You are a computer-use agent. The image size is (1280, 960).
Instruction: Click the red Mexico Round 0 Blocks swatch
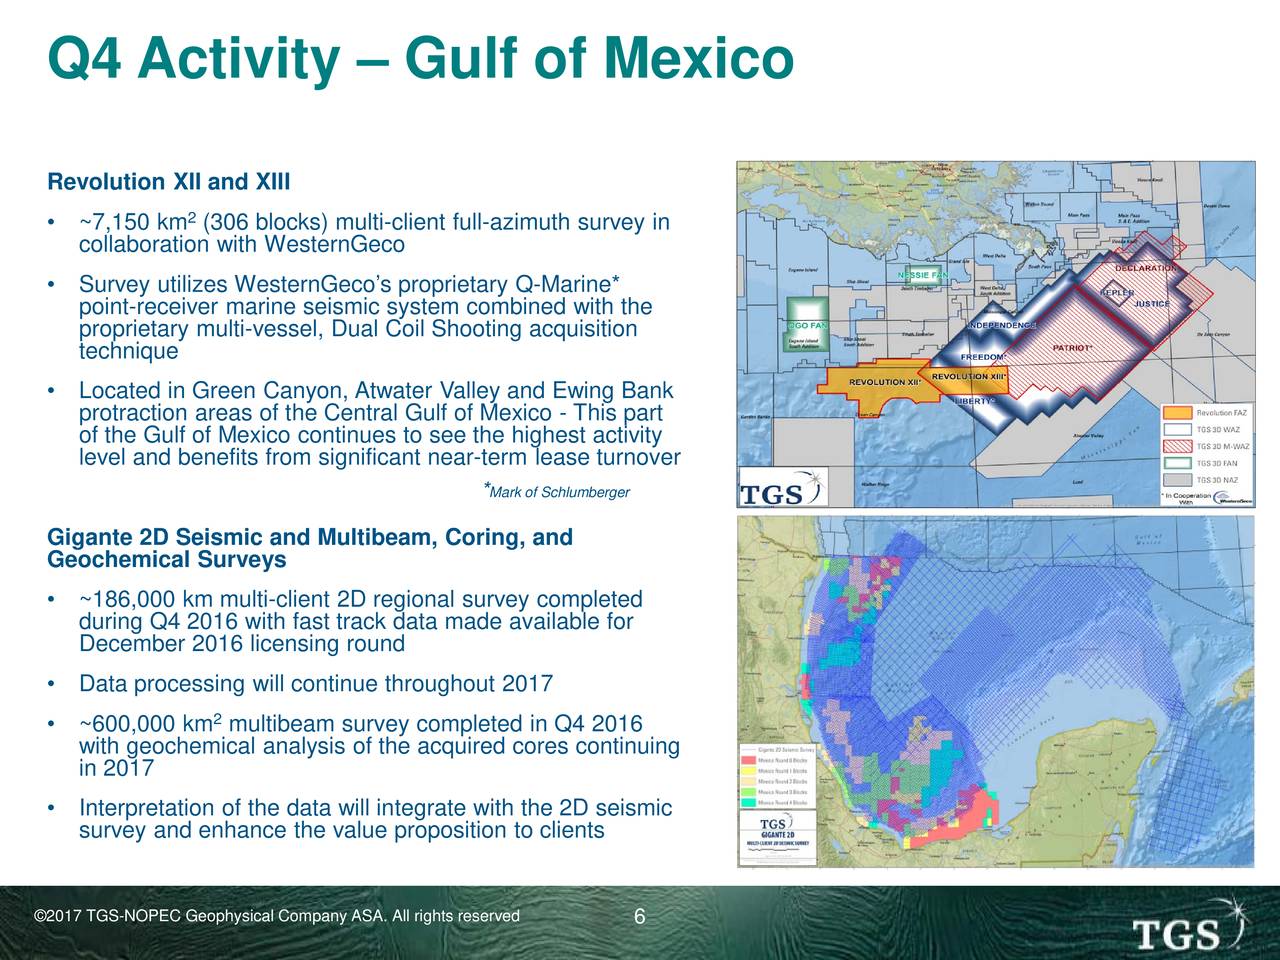tap(747, 760)
